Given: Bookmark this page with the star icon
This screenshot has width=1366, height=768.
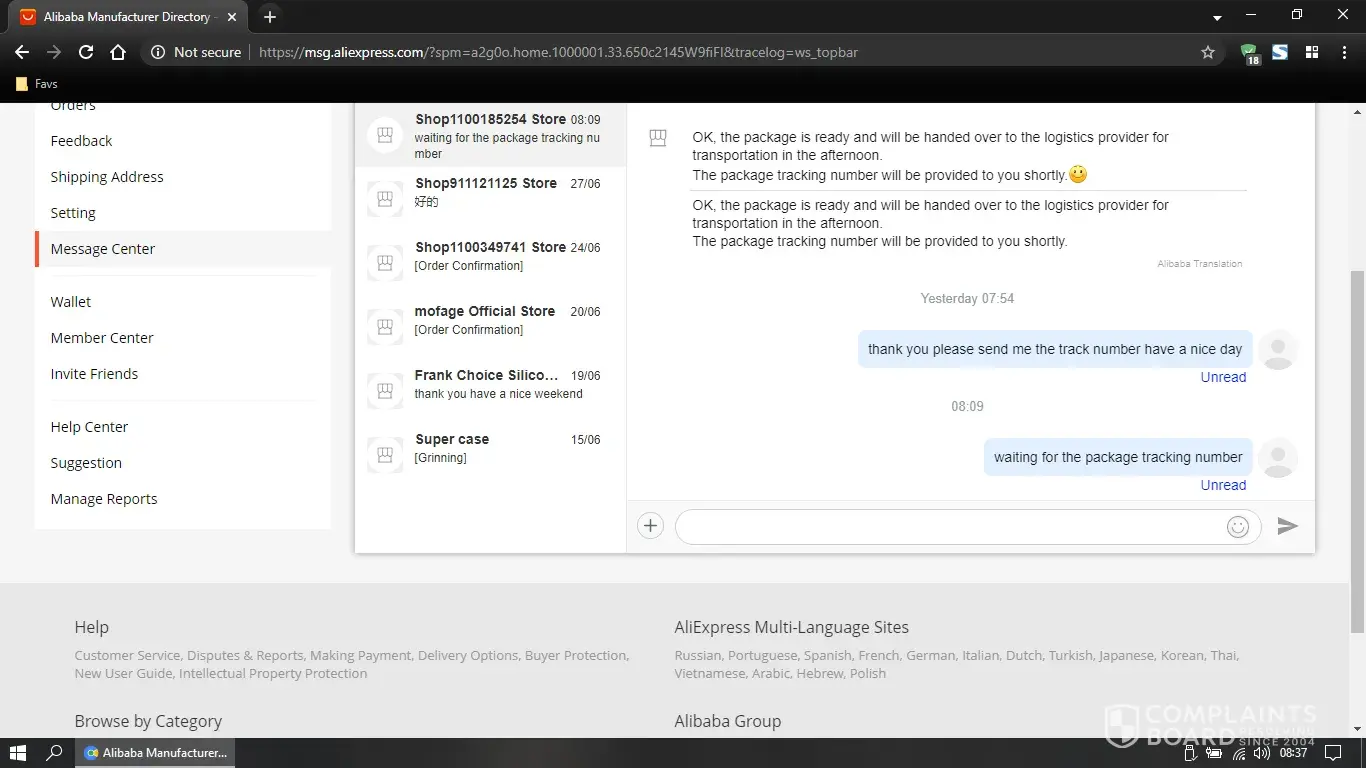Looking at the screenshot, I should (x=1207, y=52).
